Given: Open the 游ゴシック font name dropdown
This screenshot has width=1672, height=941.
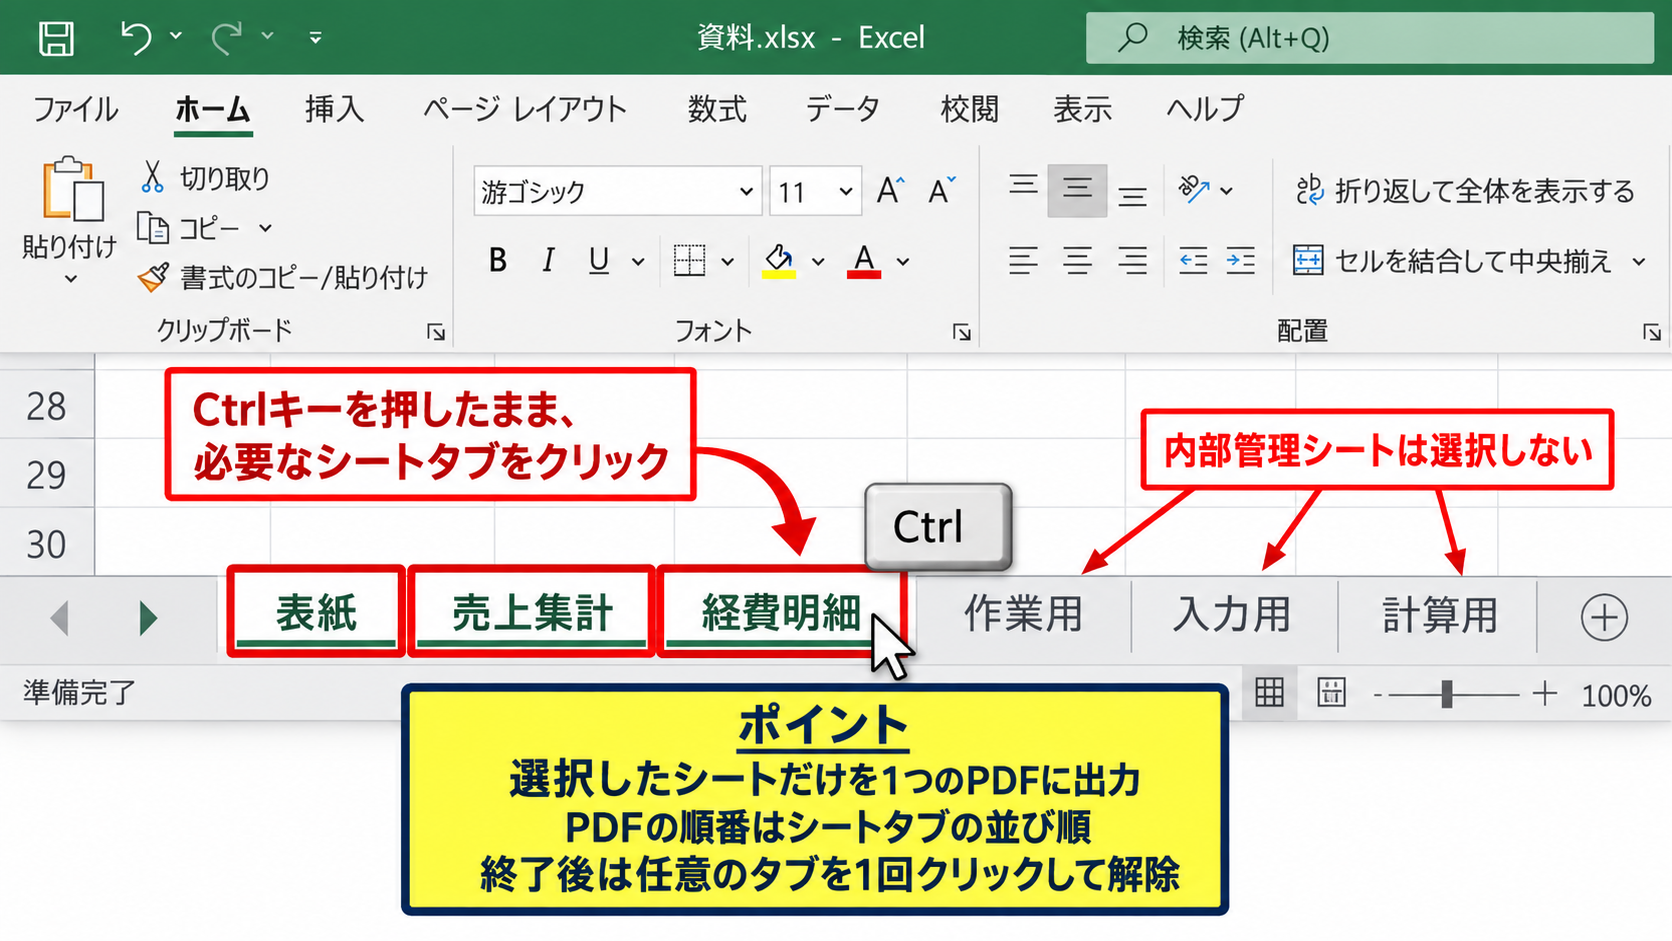Looking at the screenshot, I should click(x=745, y=191).
